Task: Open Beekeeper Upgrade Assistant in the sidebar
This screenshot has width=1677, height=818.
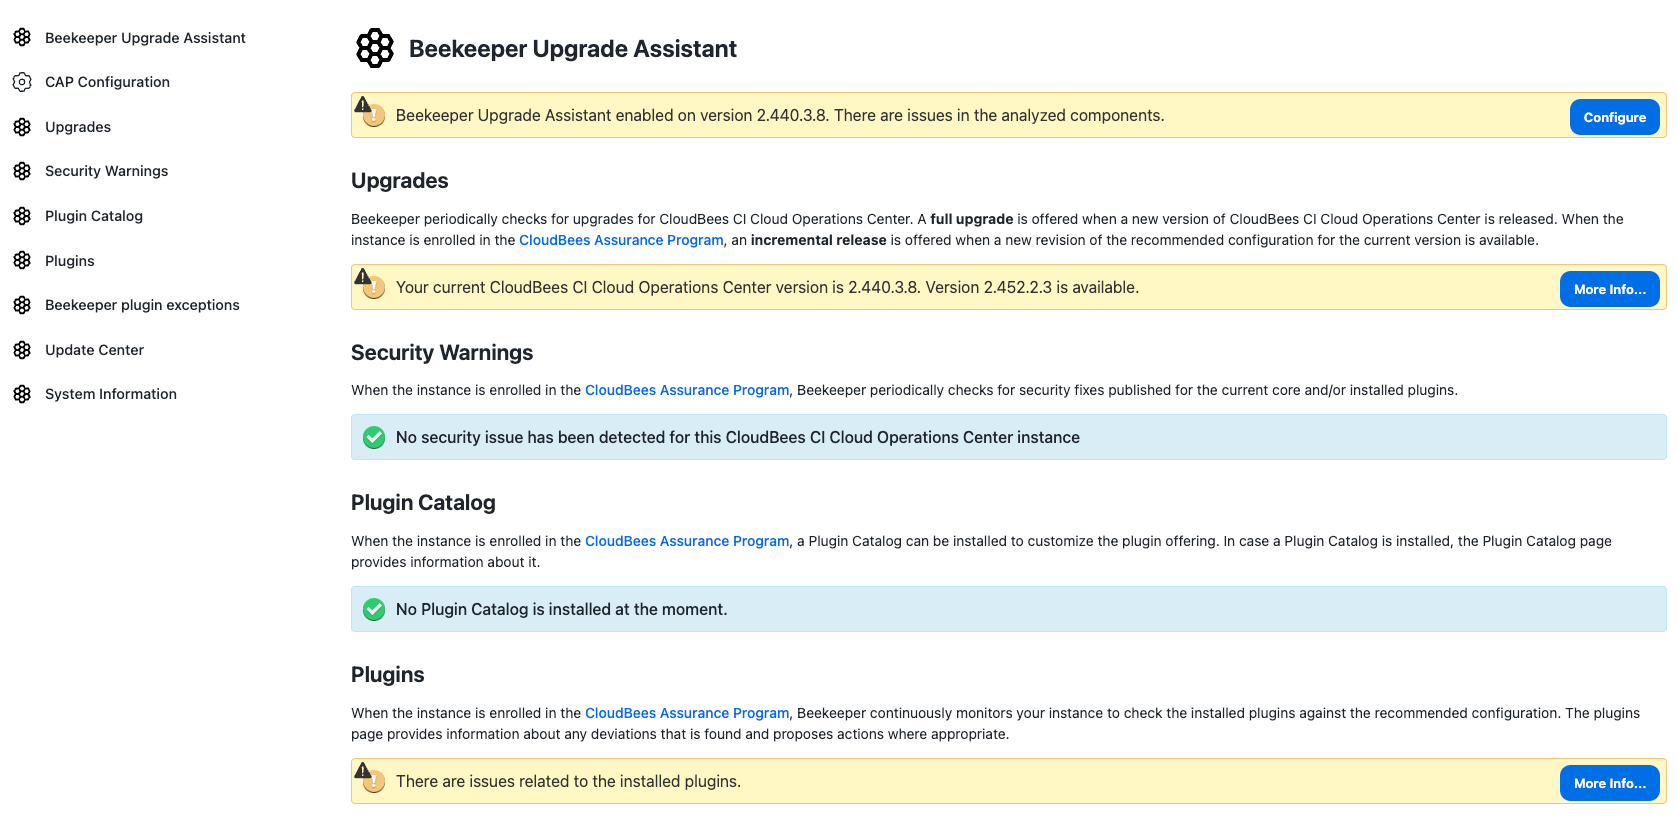Action: [145, 38]
